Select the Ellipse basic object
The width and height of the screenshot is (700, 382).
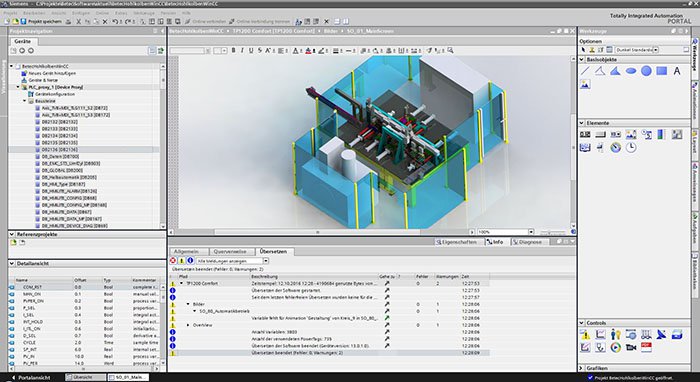click(x=631, y=71)
